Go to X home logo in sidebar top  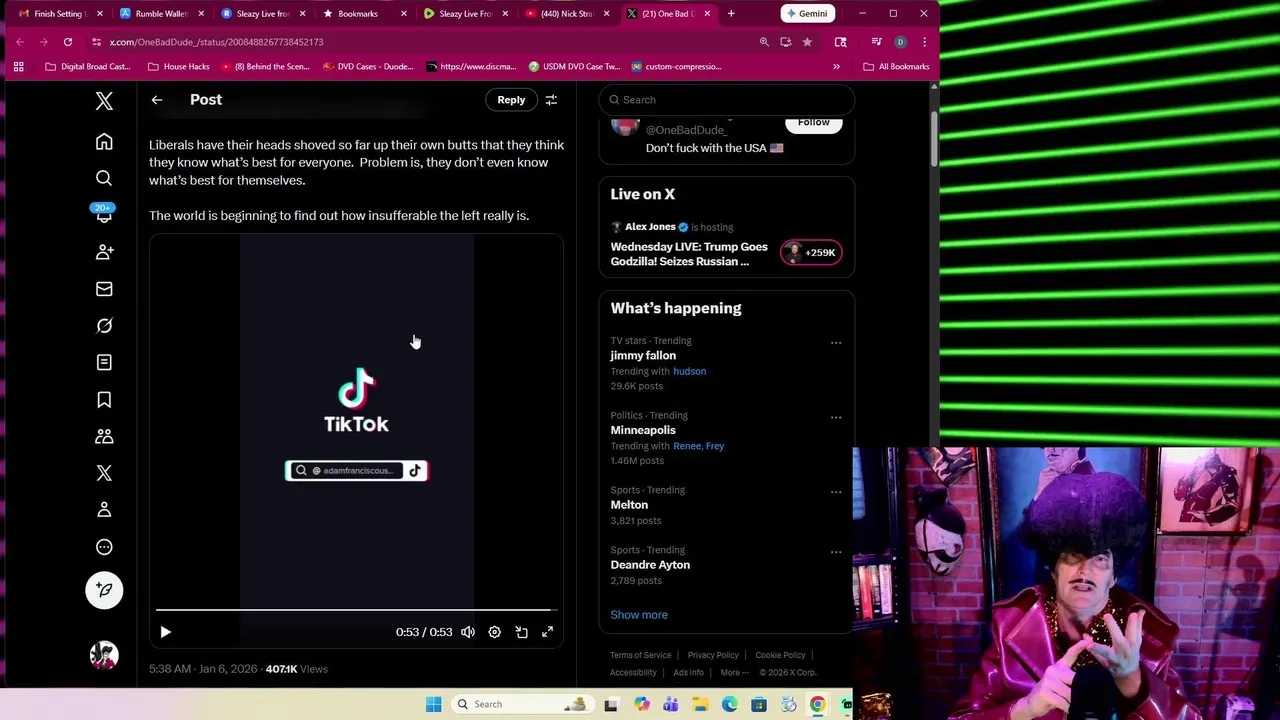point(104,101)
